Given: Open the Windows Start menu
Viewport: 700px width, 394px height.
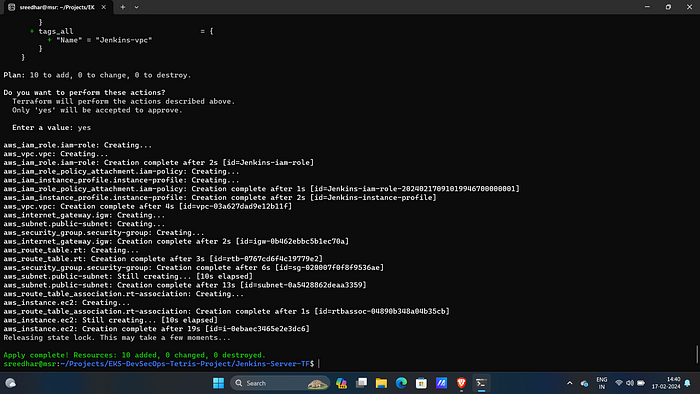Looking at the screenshot, I should [x=218, y=383].
